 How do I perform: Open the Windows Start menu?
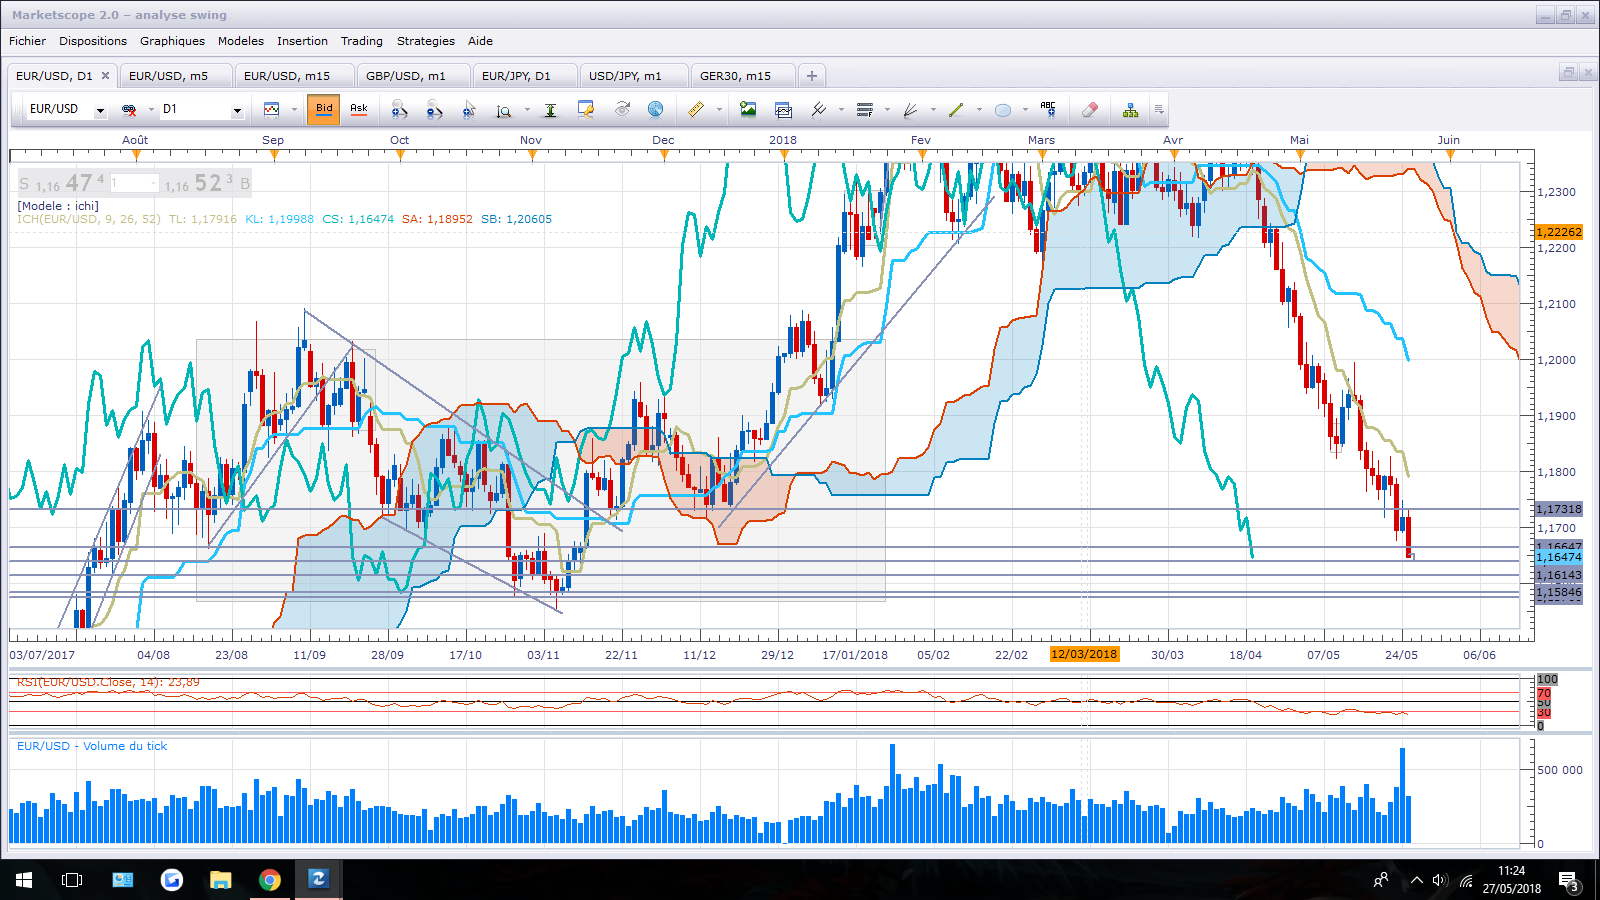click(24, 880)
